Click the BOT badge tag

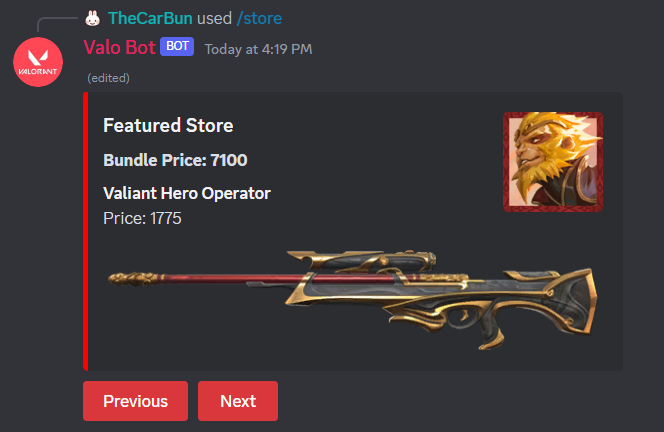[x=177, y=47]
